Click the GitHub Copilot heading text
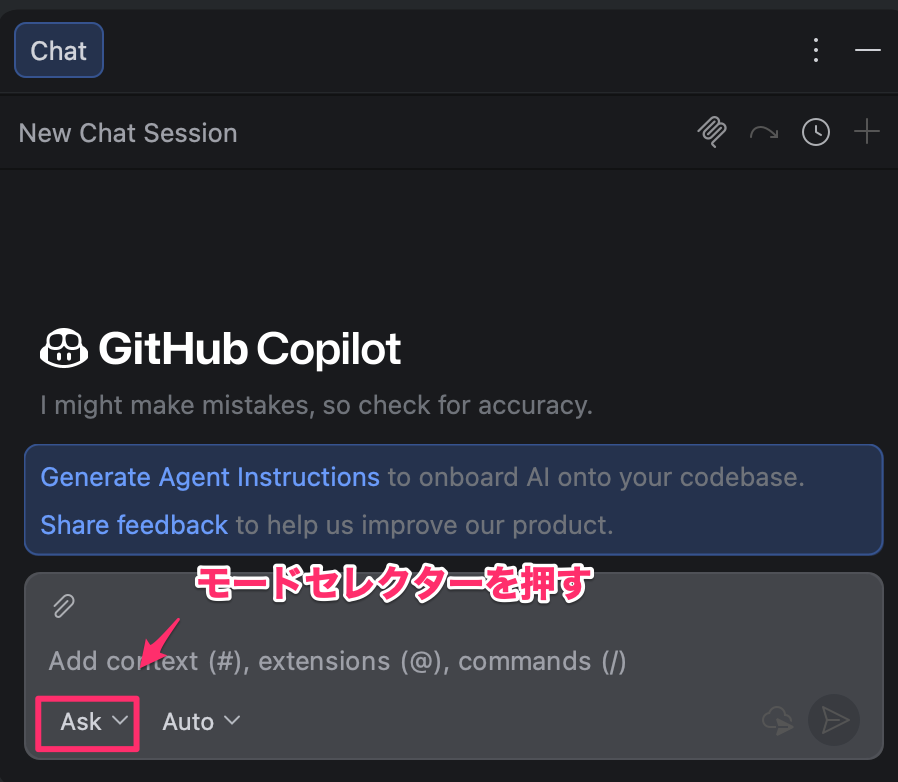 (250, 349)
